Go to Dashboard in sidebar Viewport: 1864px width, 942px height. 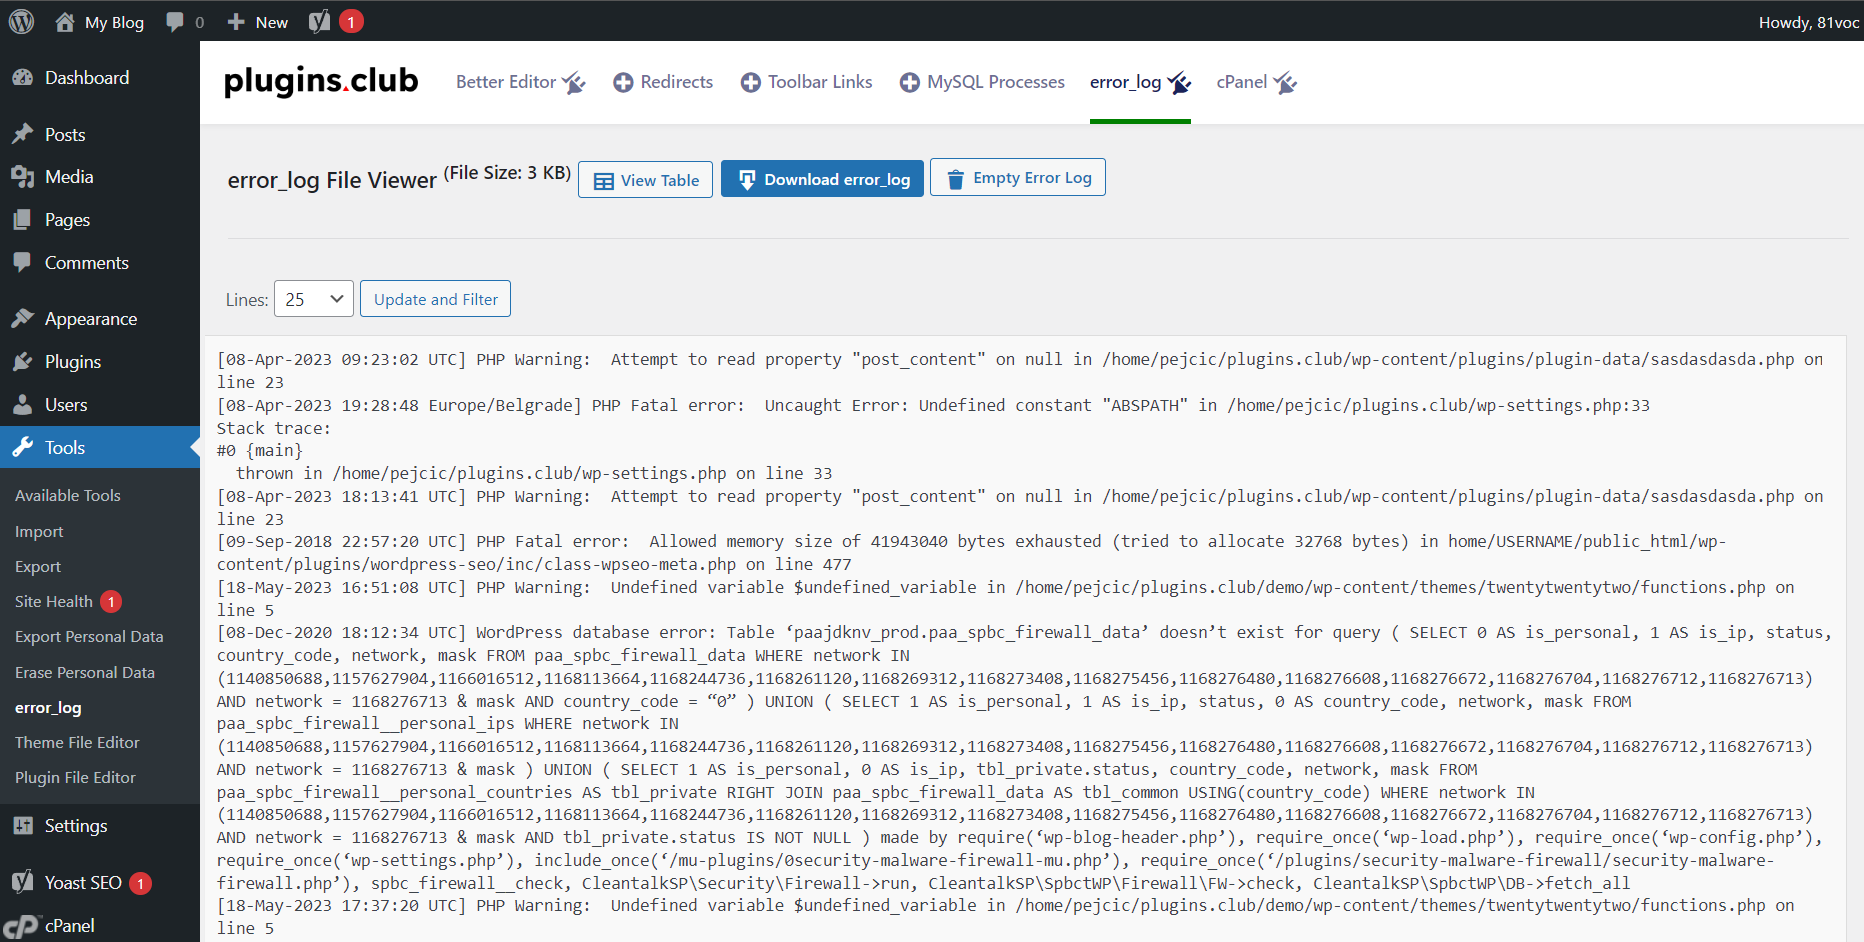click(x=87, y=78)
